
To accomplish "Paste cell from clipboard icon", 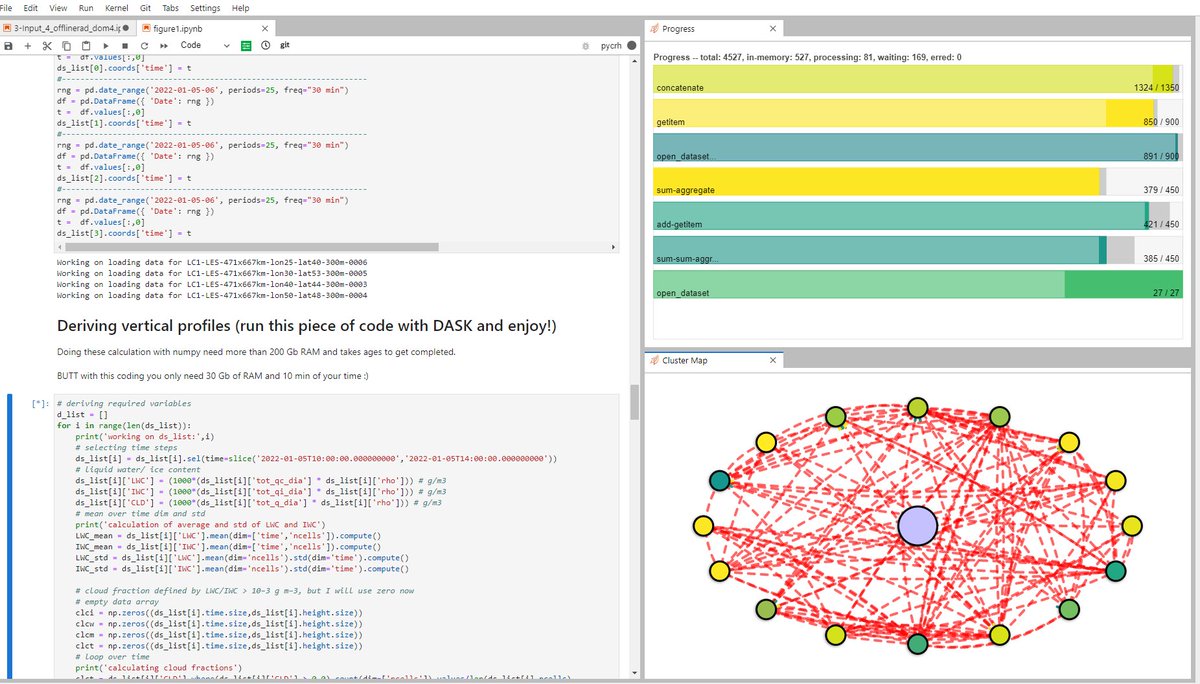I will (86, 46).
